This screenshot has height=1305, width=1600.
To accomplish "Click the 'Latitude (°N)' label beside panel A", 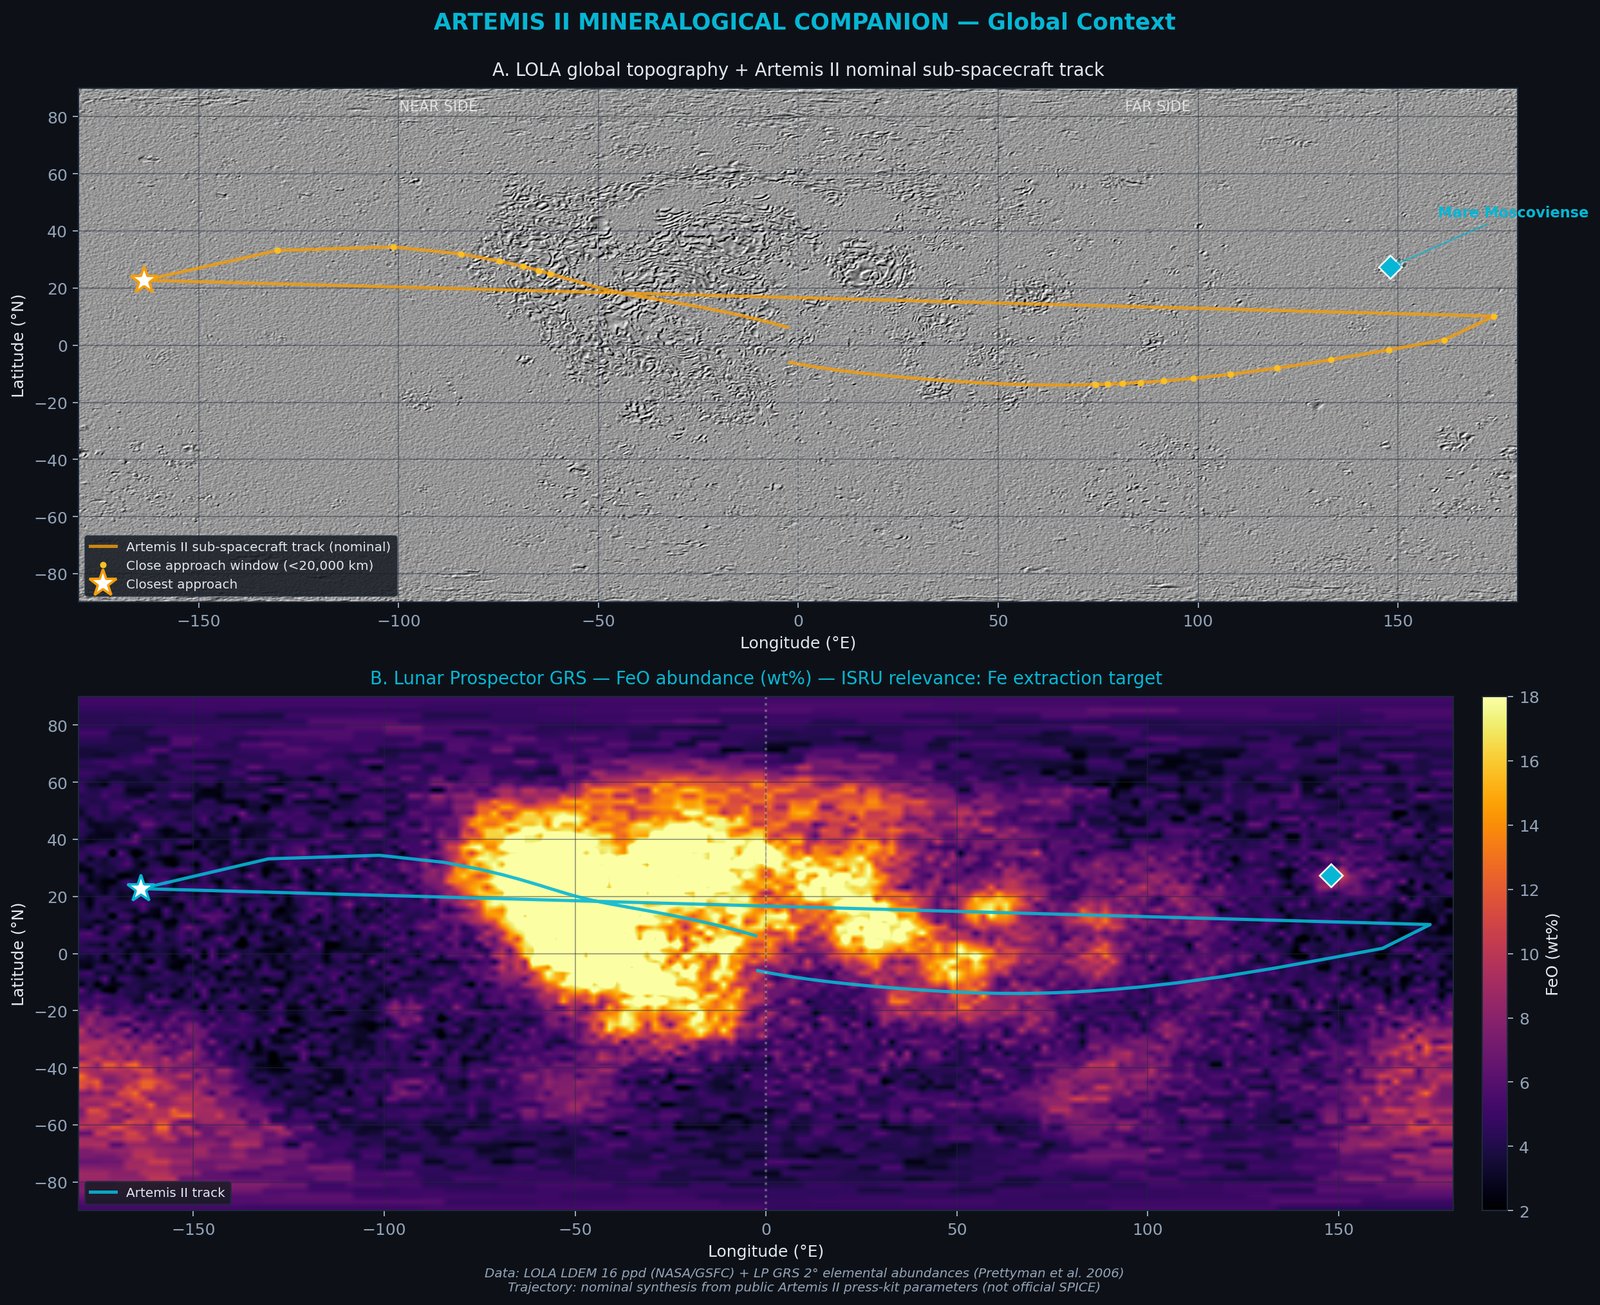I will pos(18,345).
